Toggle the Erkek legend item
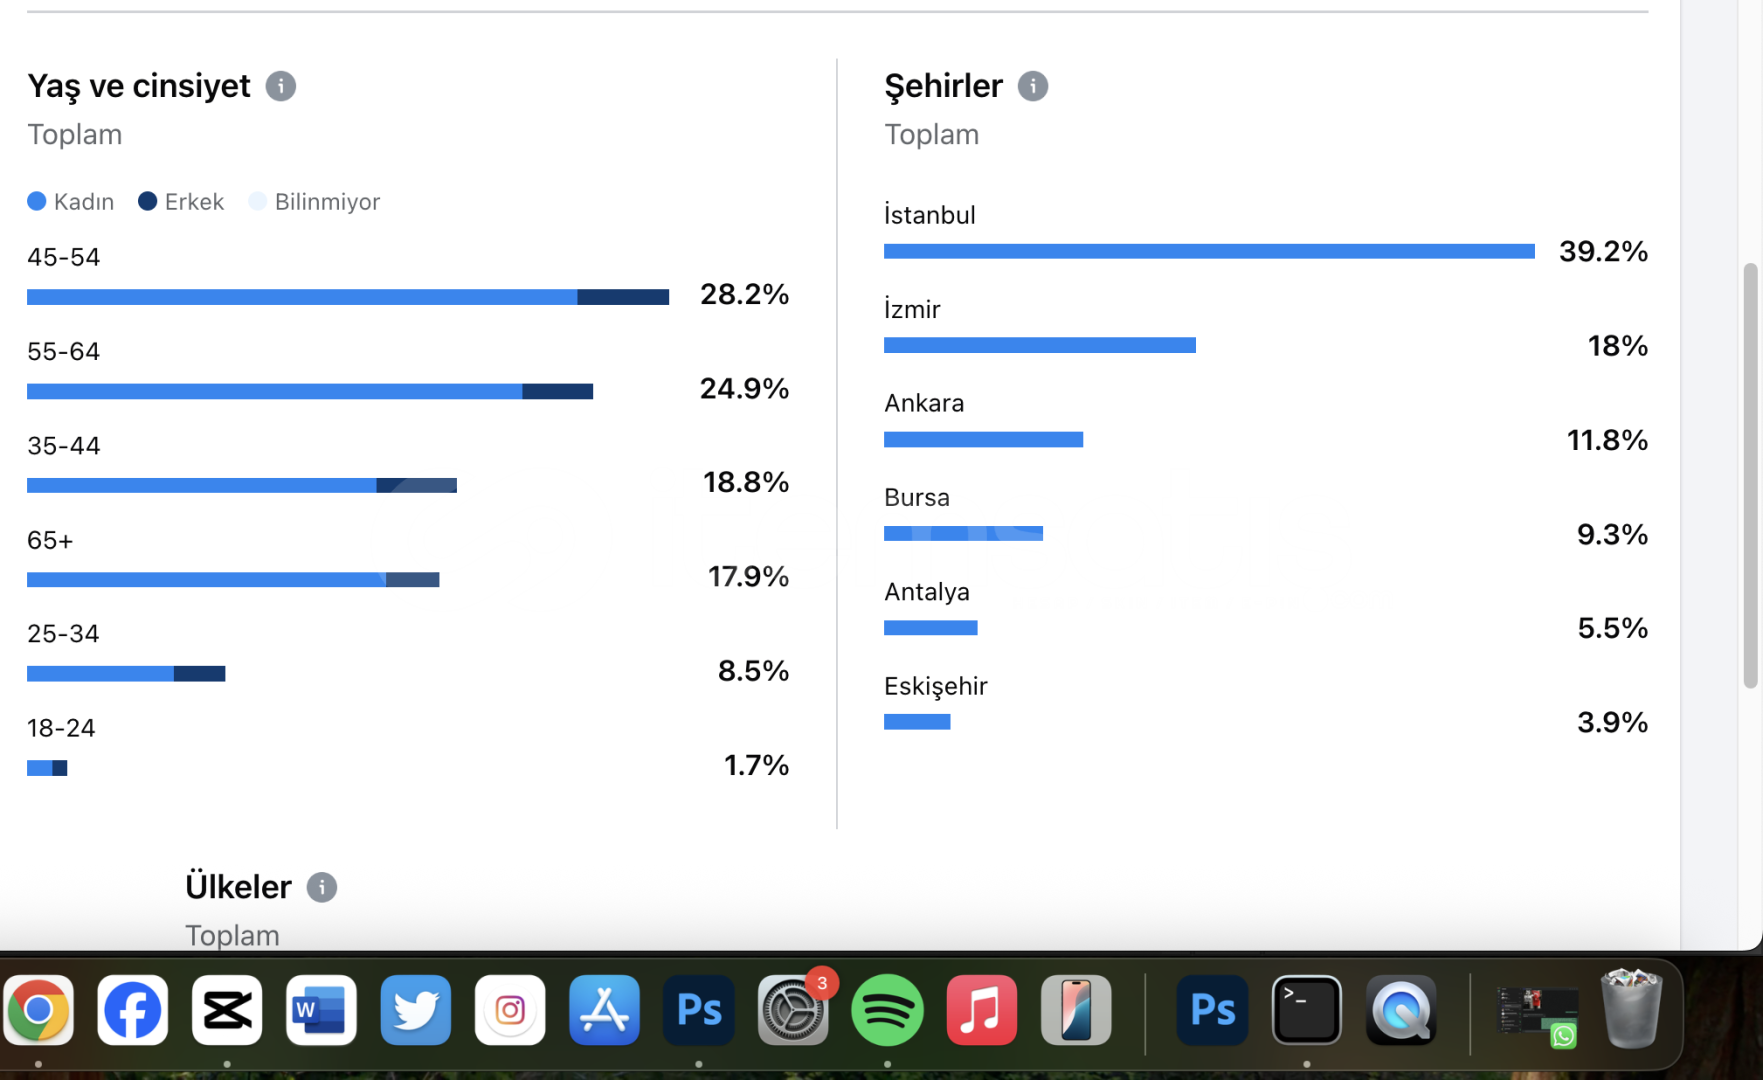The height and width of the screenshot is (1080, 1763). pyautogui.click(x=181, y=202)
